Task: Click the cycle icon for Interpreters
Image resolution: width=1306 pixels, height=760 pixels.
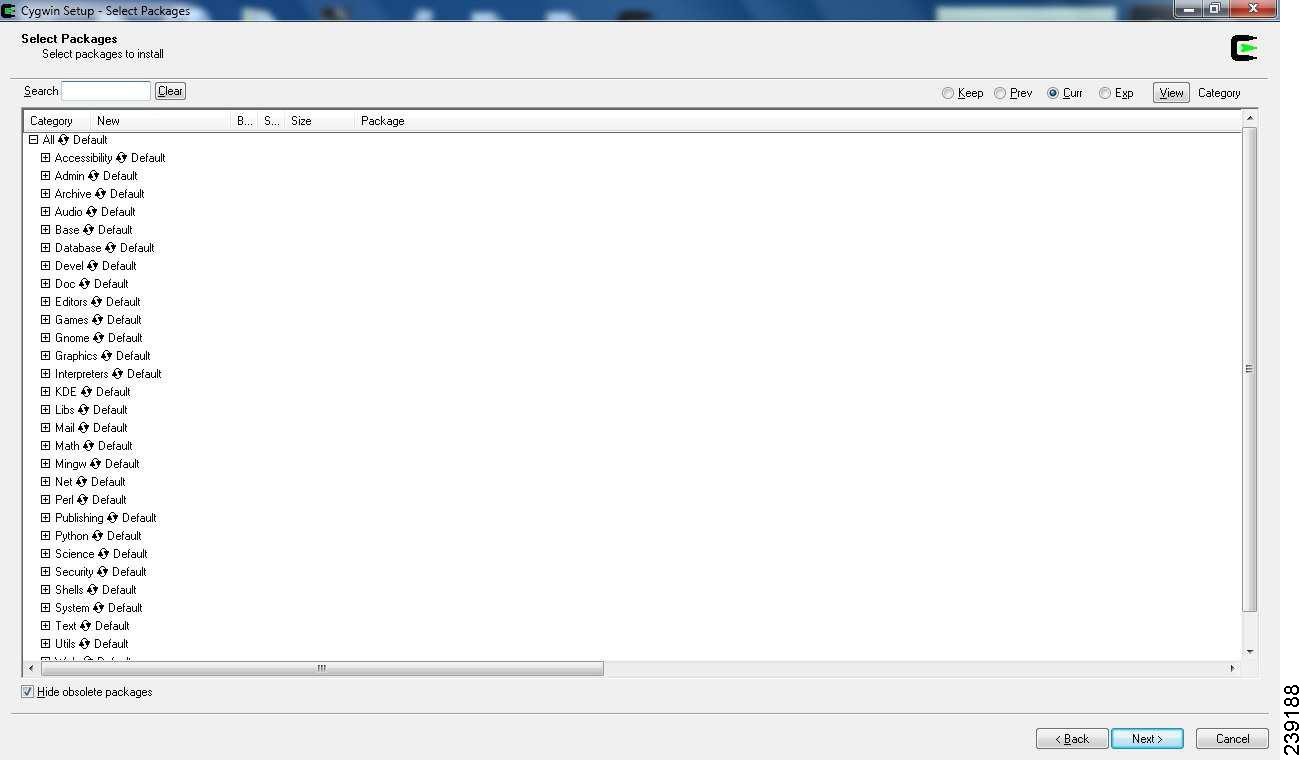Action: pyautogui.click(x=118, y=374)
